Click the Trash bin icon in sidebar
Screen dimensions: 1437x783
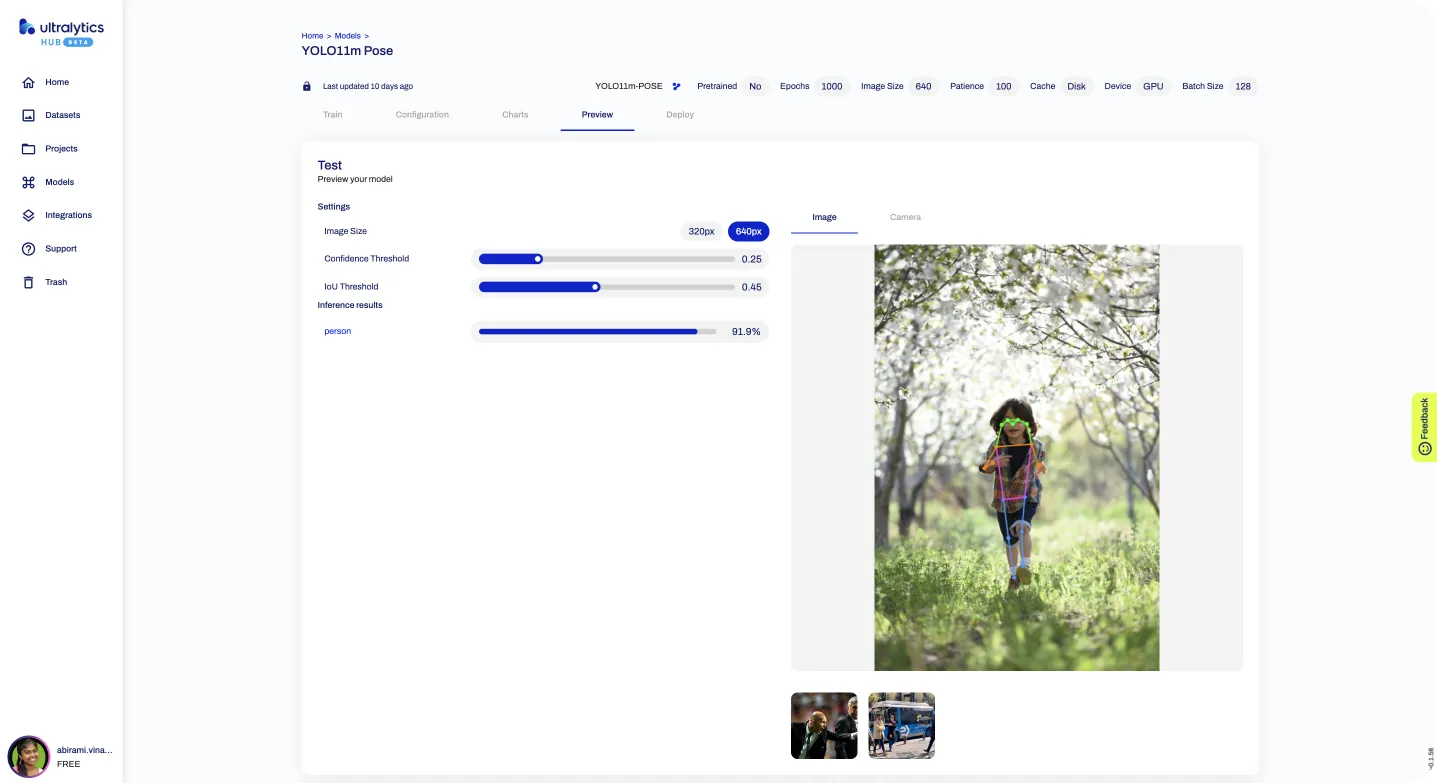(29, 282)
